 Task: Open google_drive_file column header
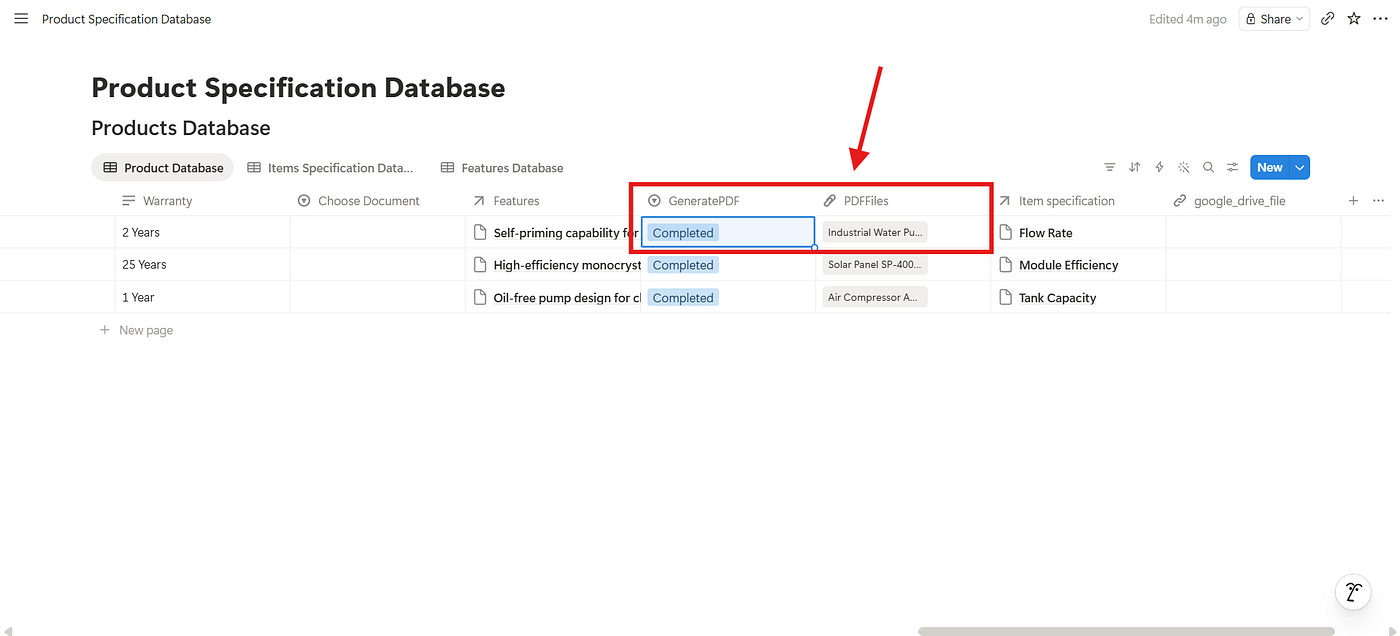click(1253, 201)
